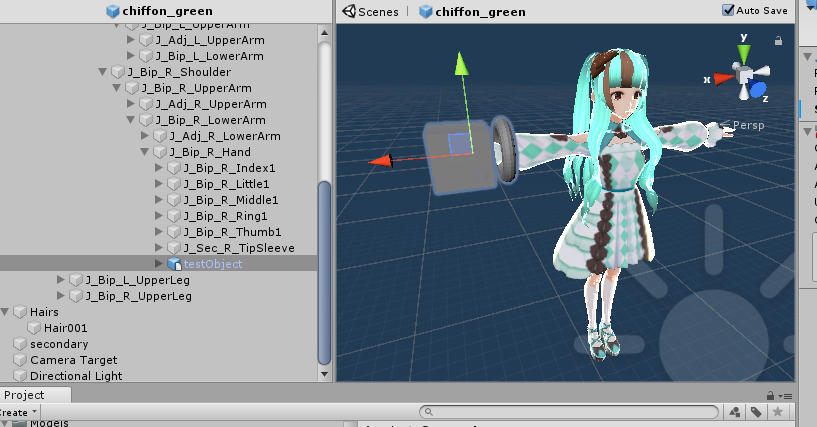Image resolution: width=817 pixels, height=427 pixels.
Task: Expand J_Bip_R_Middle1 arrow
Action: pos(159,199)
